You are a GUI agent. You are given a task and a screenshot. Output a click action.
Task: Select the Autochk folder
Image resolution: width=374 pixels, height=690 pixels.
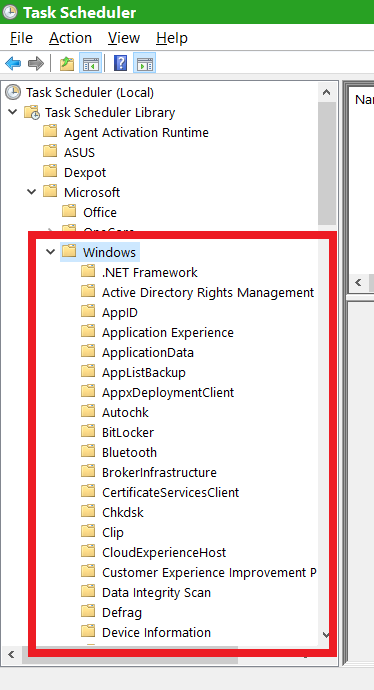tap(125, 412)
